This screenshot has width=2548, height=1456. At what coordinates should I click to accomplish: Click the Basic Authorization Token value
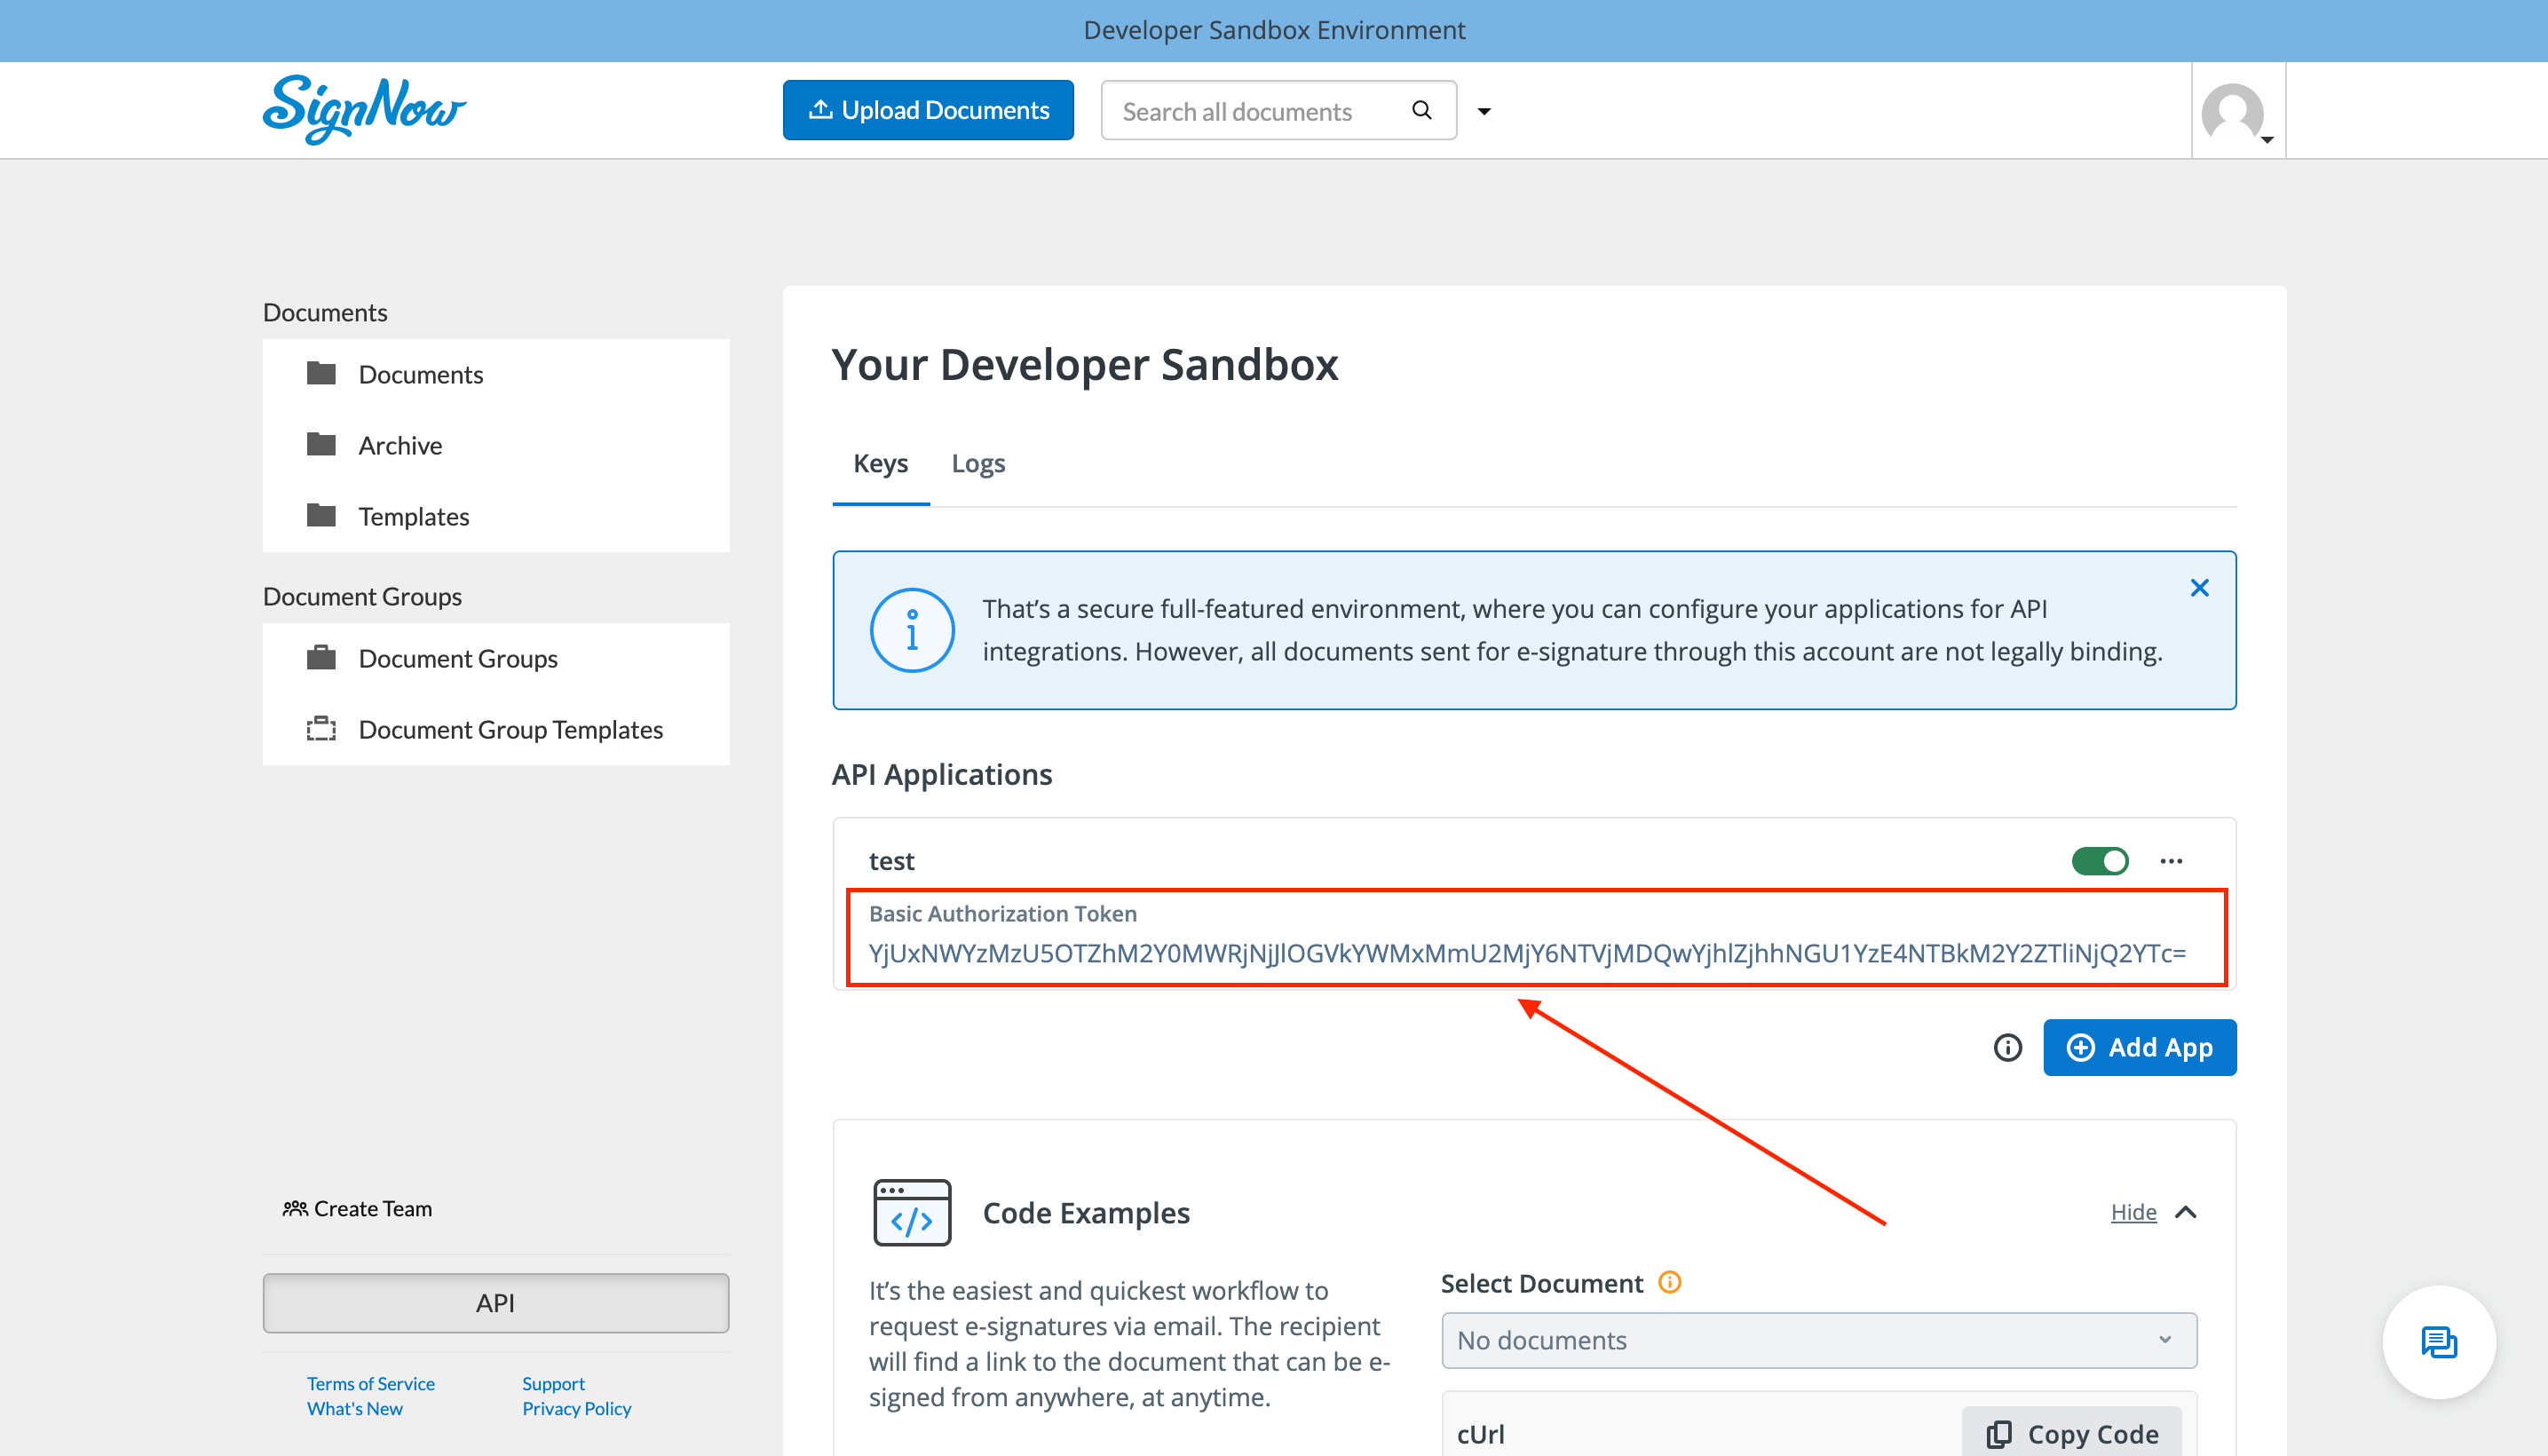click(1527, 953)
